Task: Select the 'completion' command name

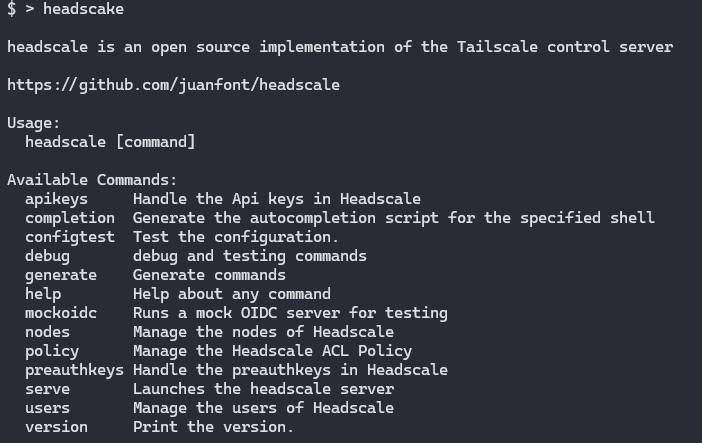Action: click(x=70, y=218)
